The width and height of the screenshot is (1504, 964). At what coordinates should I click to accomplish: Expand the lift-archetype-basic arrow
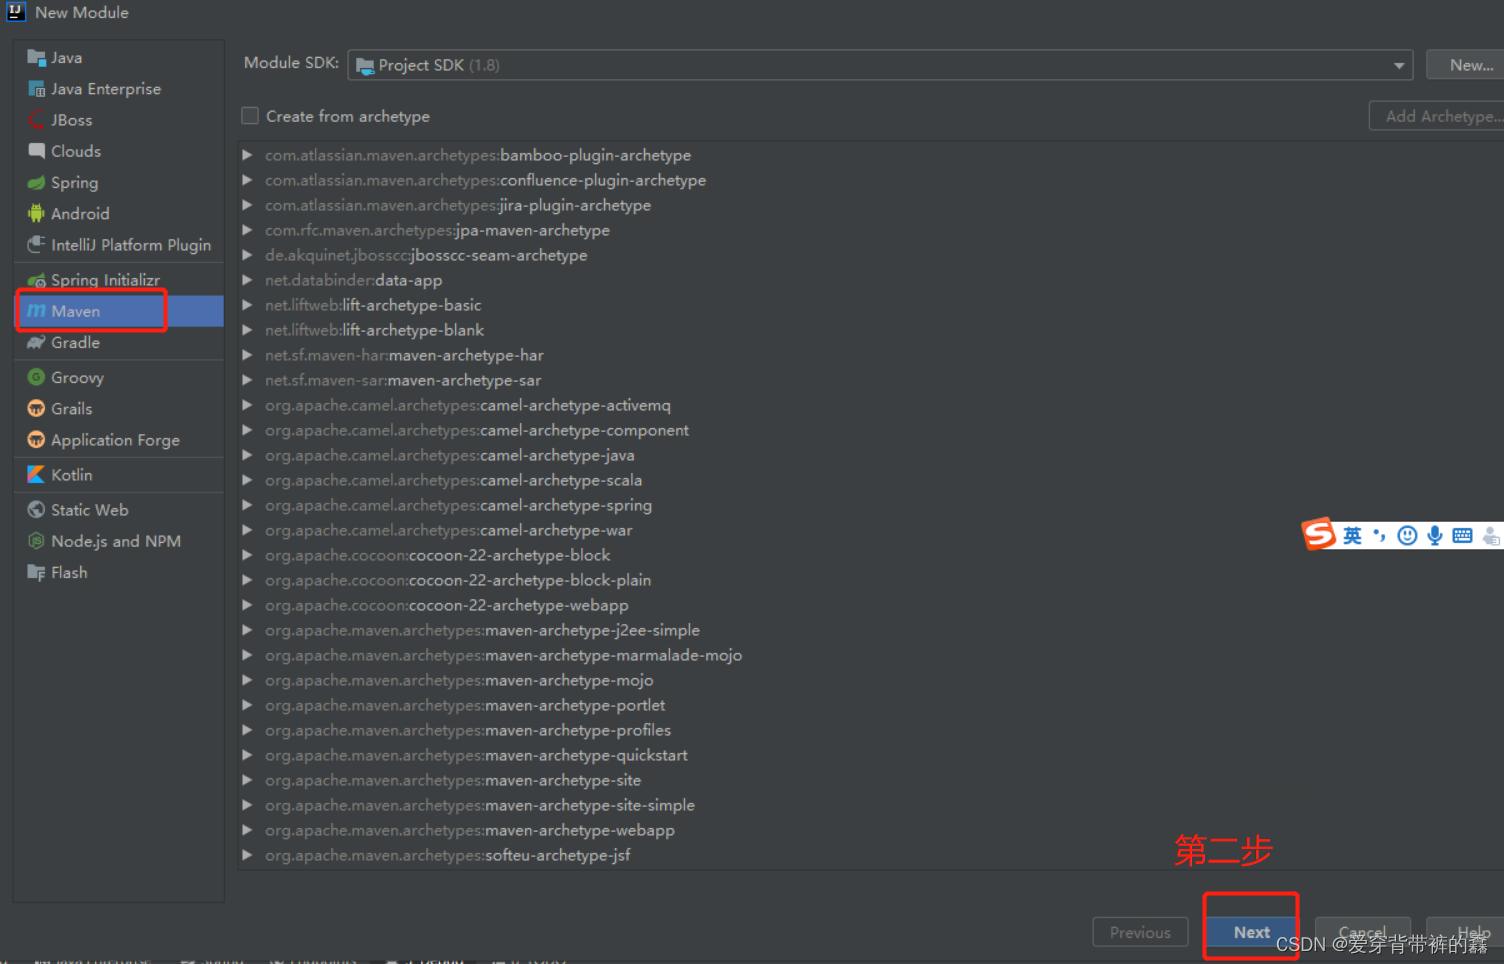(x=247, y=305)
